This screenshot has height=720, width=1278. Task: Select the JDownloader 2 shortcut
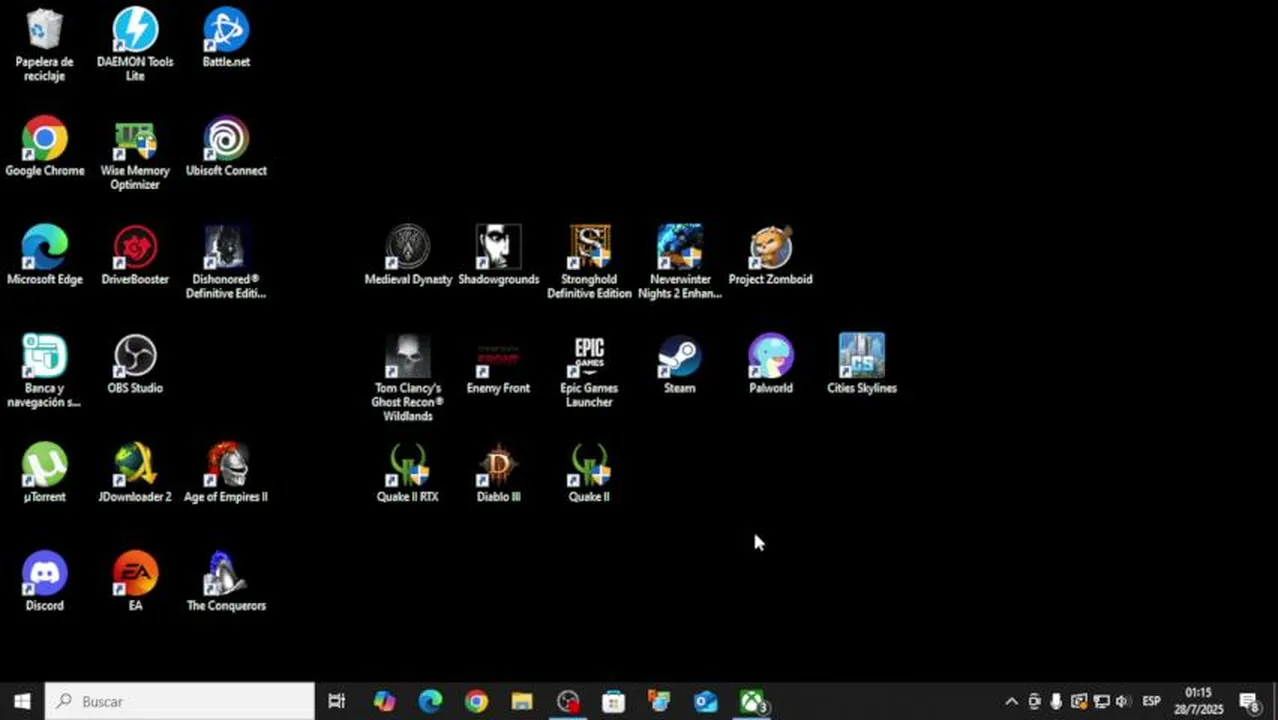(135, 473)
